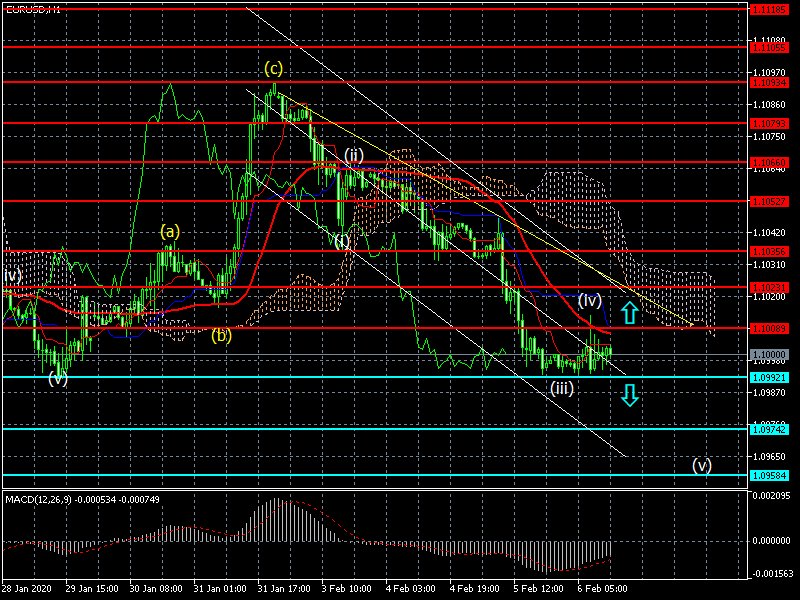Click the 1.10231 red price tag

tap(769, 288)
